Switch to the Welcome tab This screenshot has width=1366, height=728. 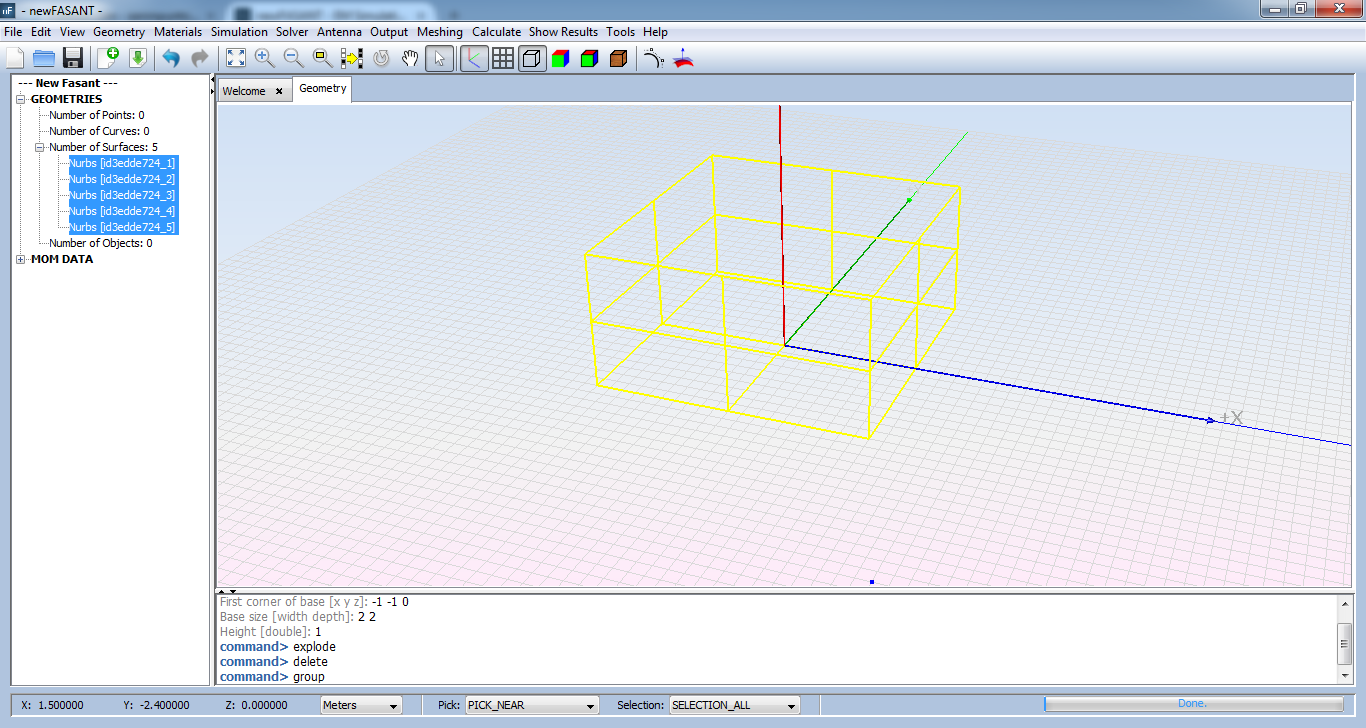click(x=244, y=91)
